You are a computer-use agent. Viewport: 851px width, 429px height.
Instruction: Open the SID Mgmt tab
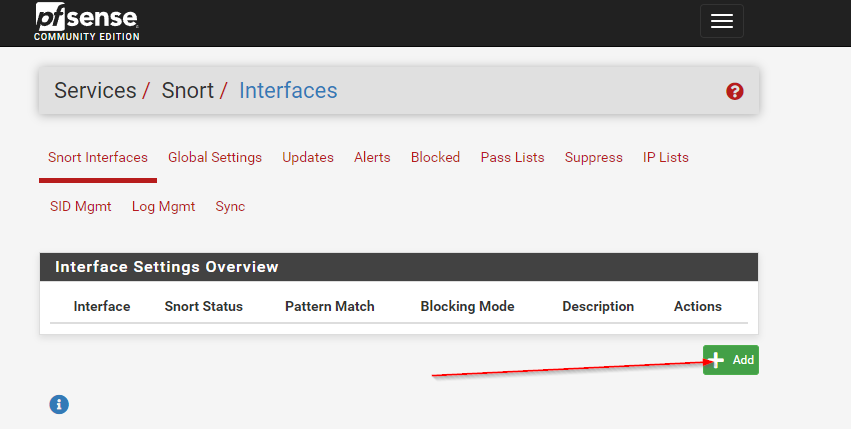tap(81, 206)
